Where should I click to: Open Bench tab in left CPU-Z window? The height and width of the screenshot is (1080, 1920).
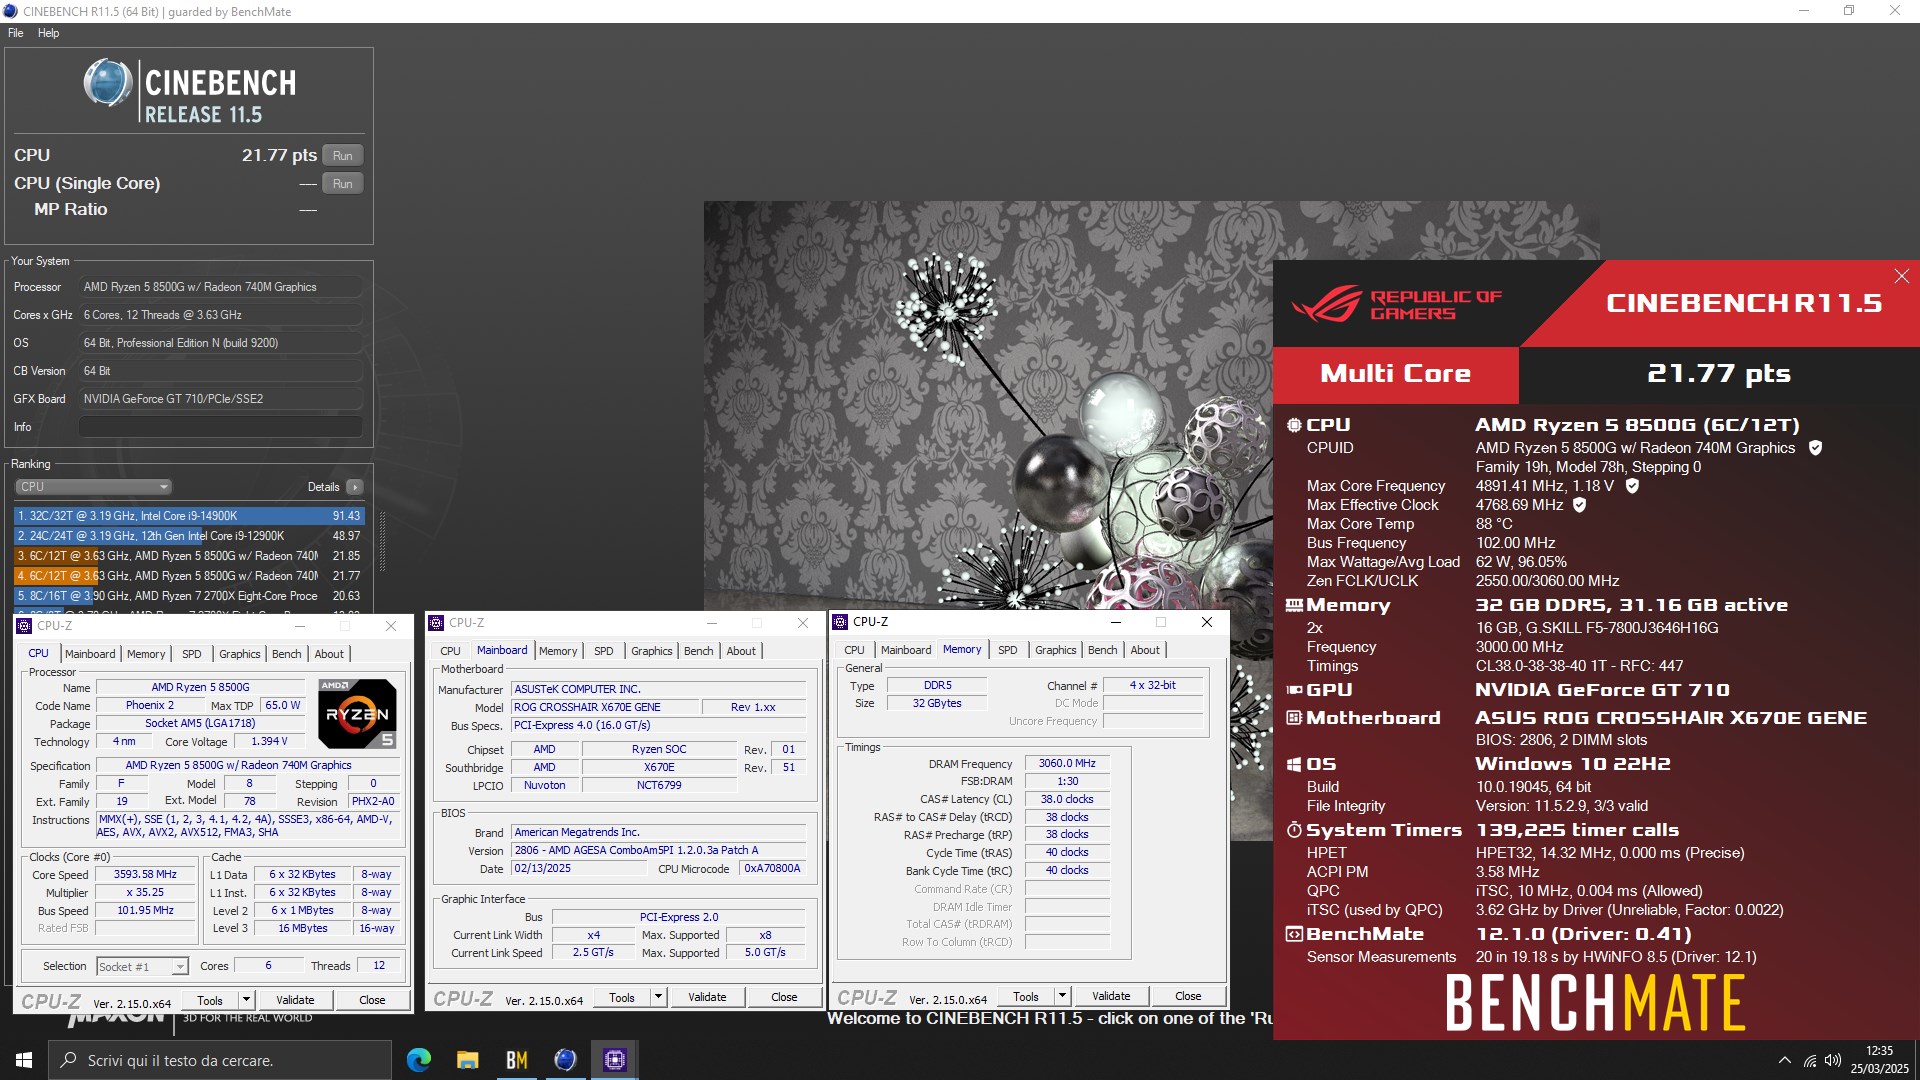coord(286,654)
